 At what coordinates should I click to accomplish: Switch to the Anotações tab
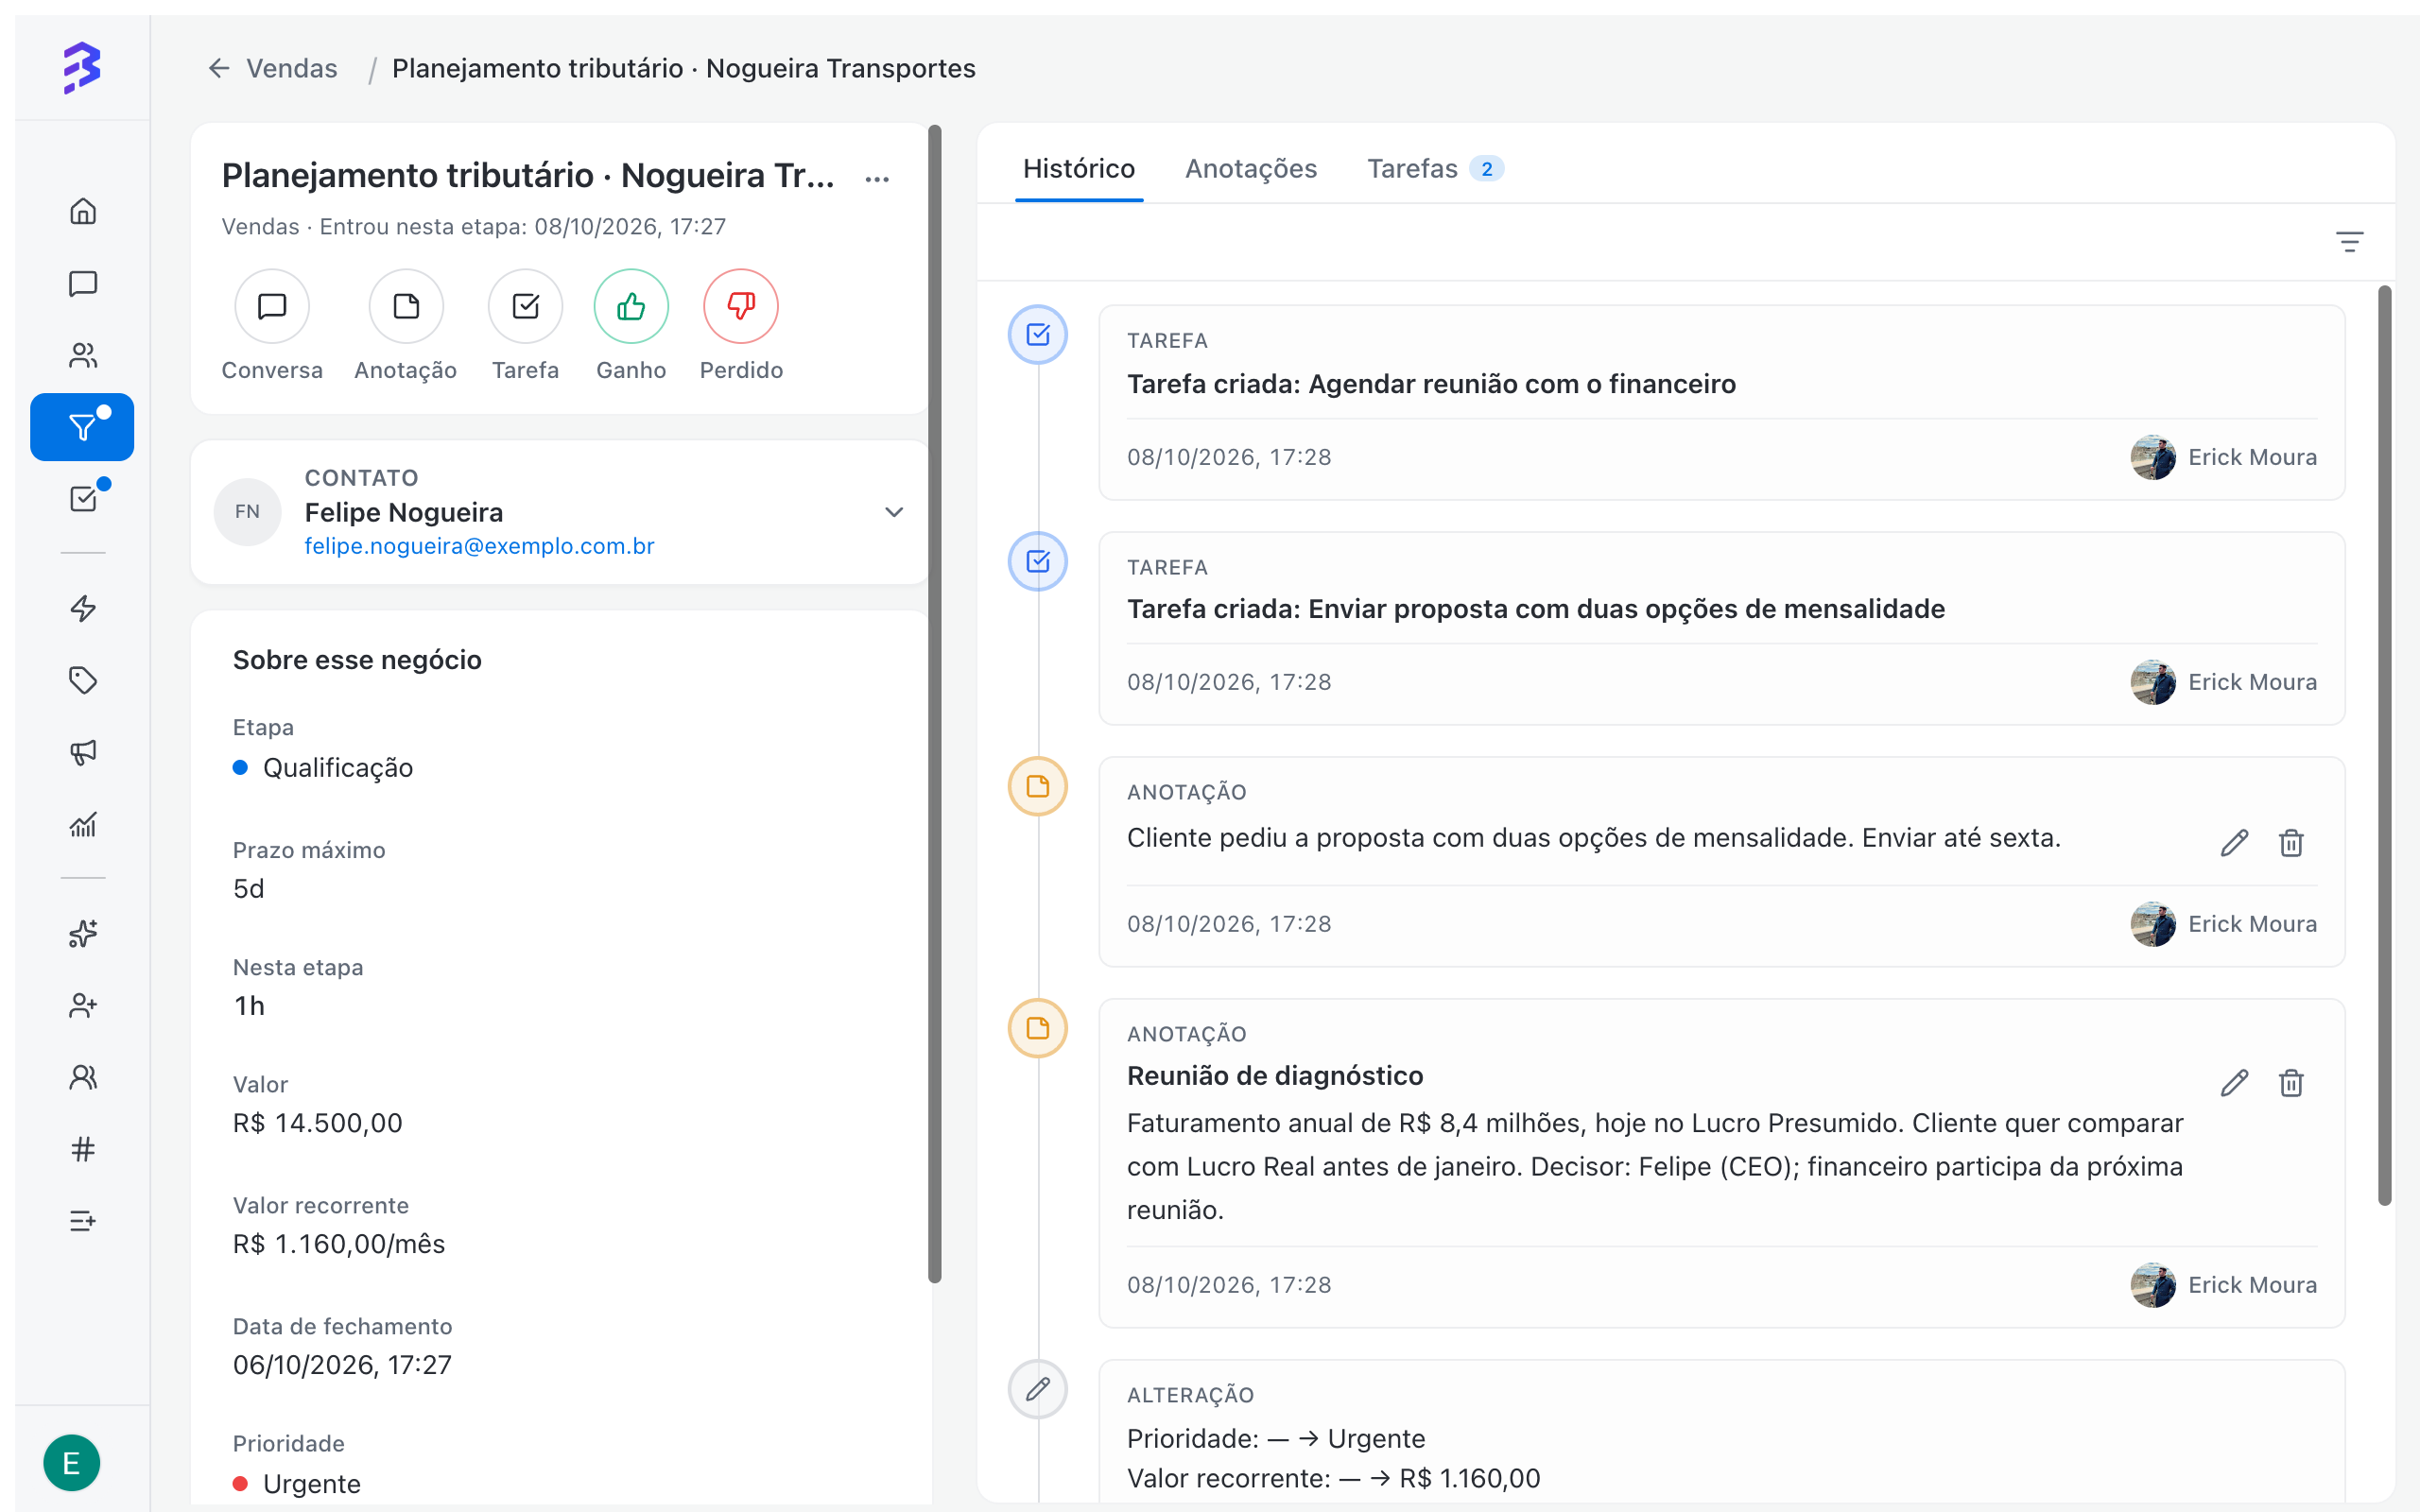[1250, 169]
